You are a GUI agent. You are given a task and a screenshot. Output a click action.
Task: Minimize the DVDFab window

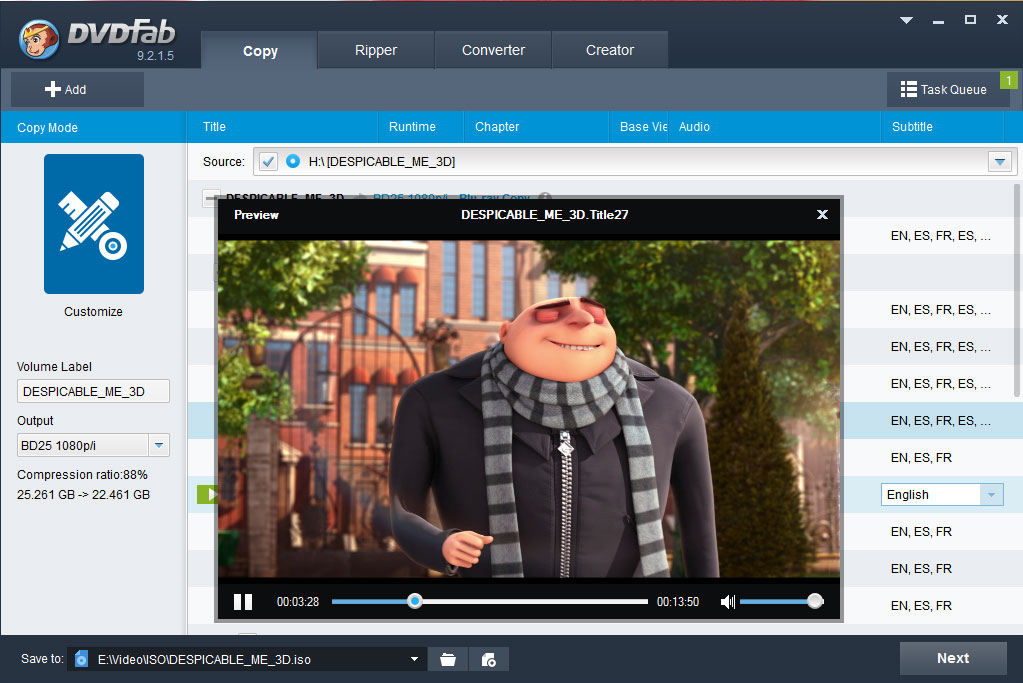point(938,21)
